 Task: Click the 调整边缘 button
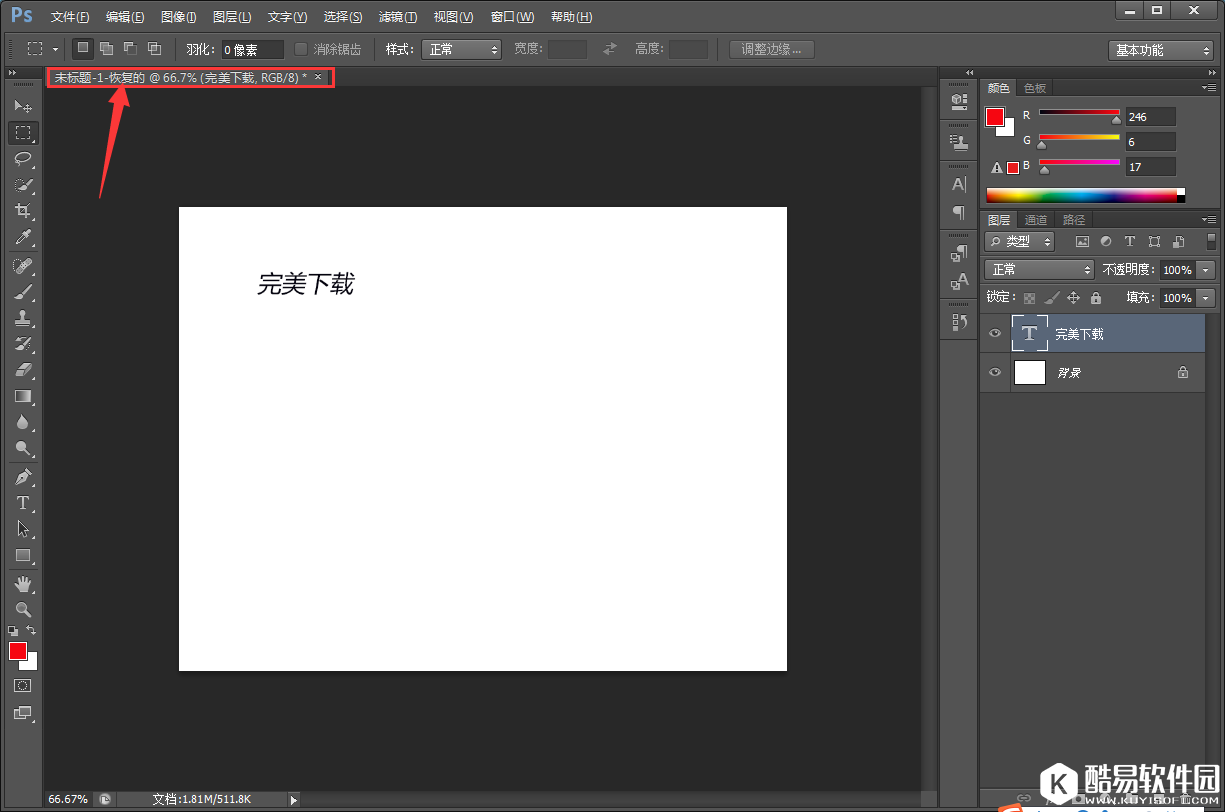tap(771, 49)
